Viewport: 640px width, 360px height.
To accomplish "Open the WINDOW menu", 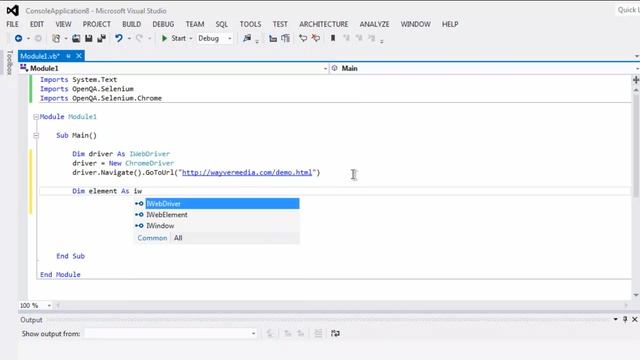I will coord(416,24).
